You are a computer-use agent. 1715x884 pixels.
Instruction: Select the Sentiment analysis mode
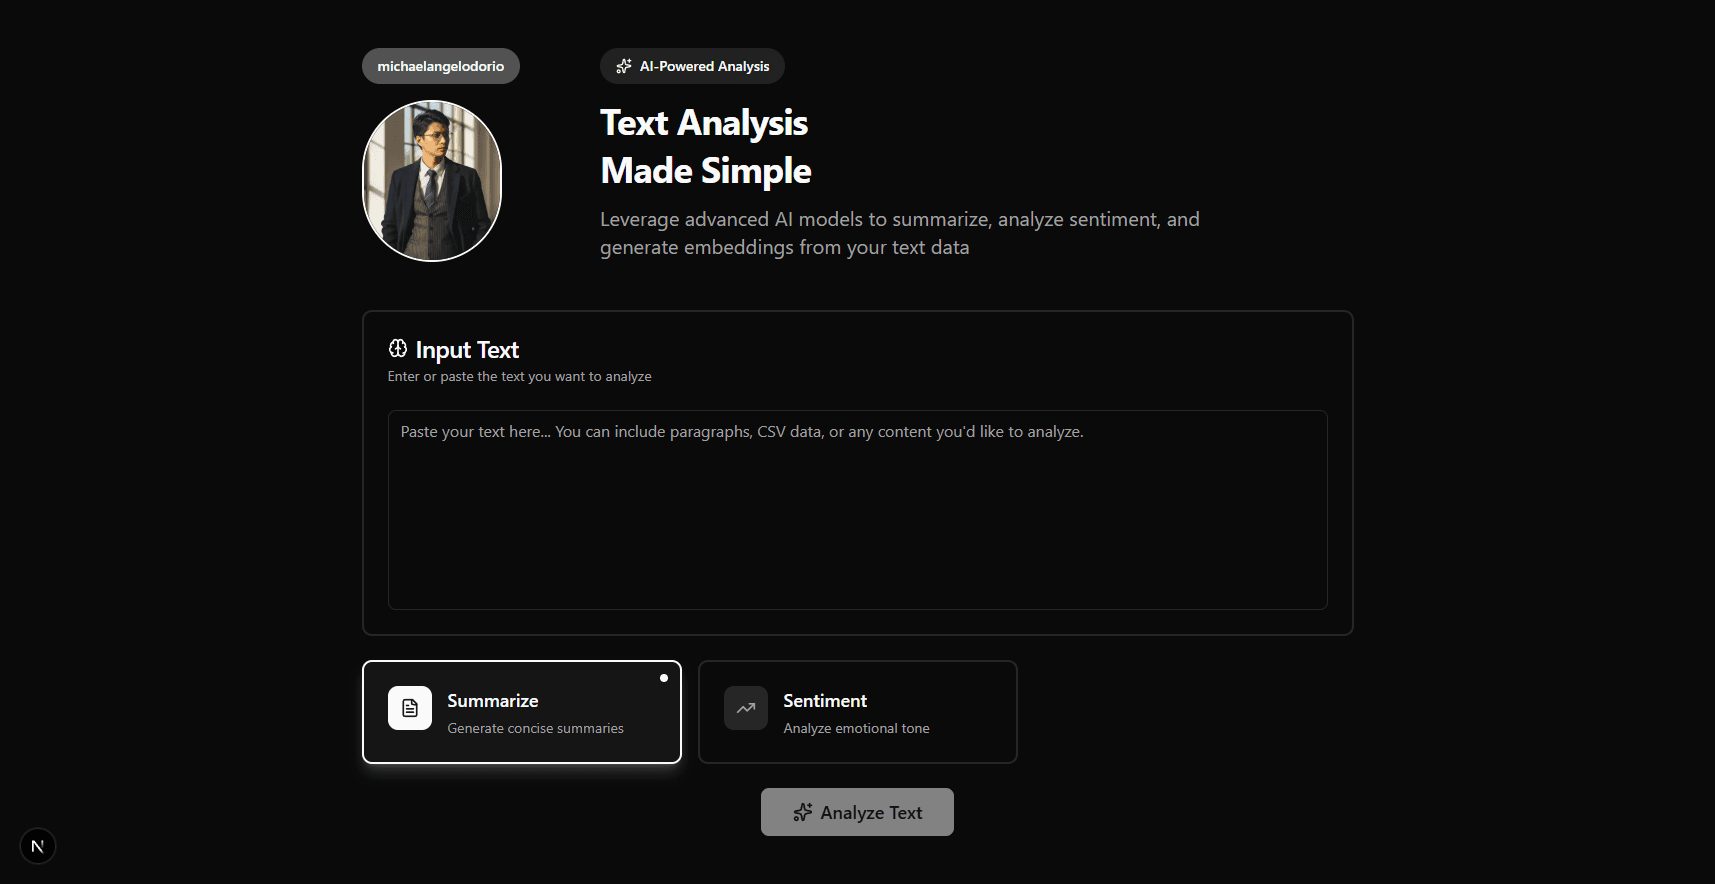coord(857,712)
